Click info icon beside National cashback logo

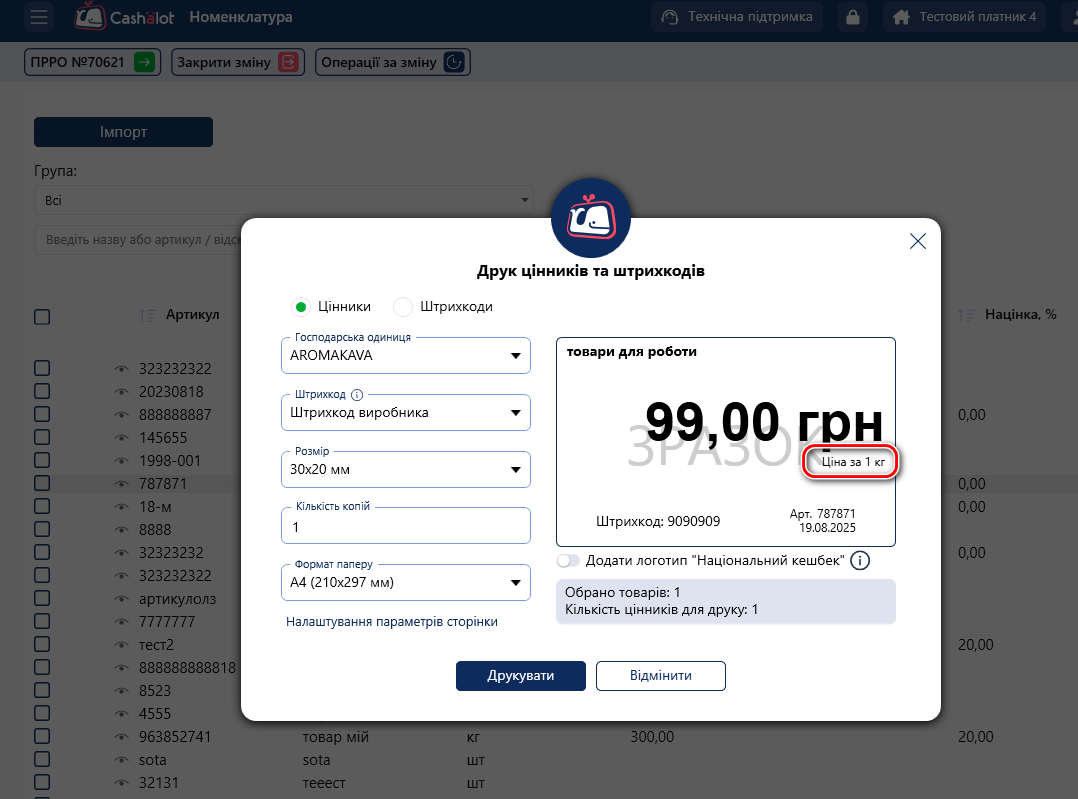click(859, 561)
